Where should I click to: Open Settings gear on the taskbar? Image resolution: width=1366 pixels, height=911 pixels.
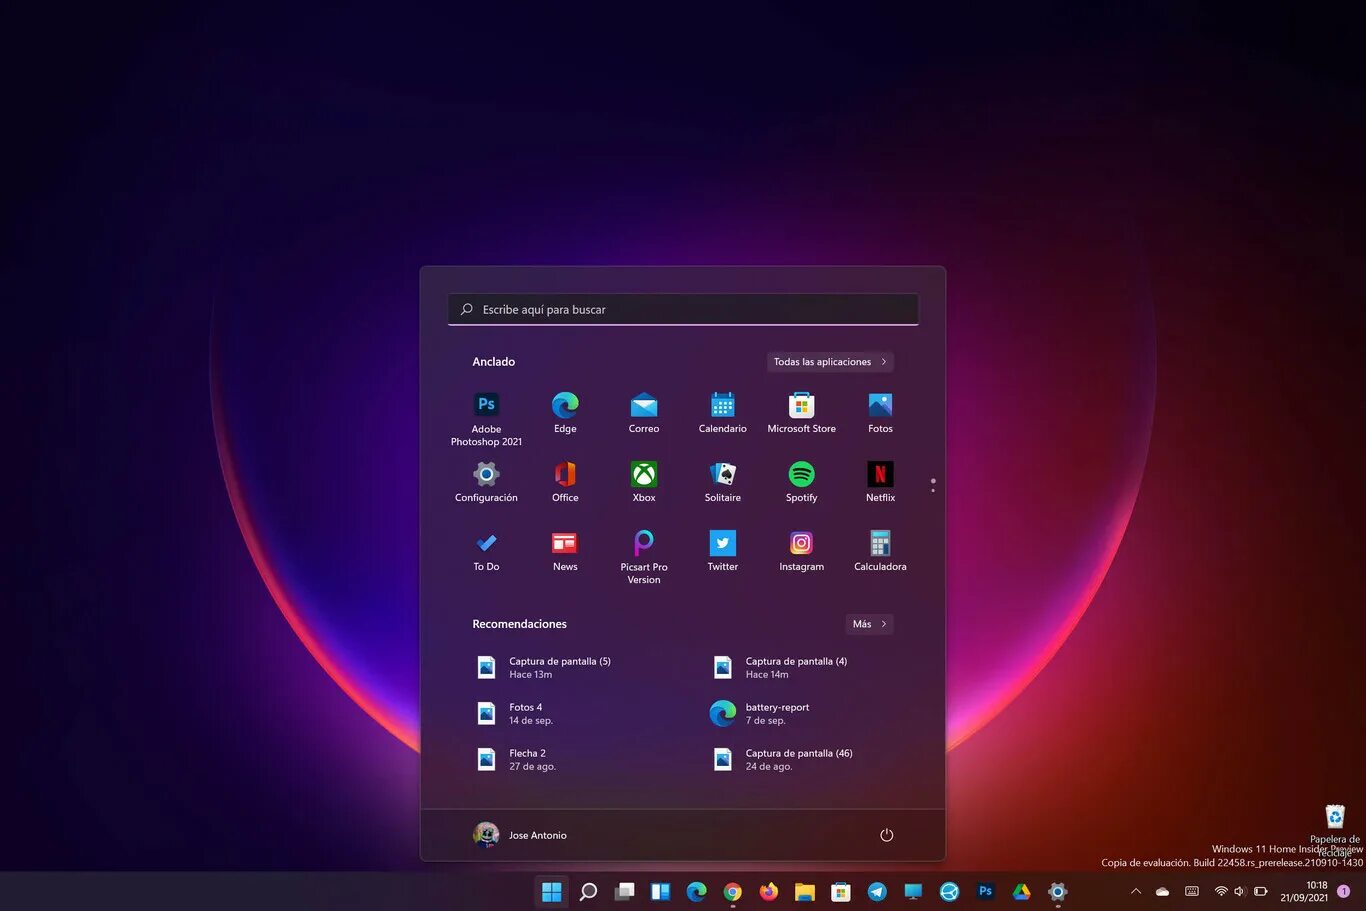click(x=1057, y=891)
